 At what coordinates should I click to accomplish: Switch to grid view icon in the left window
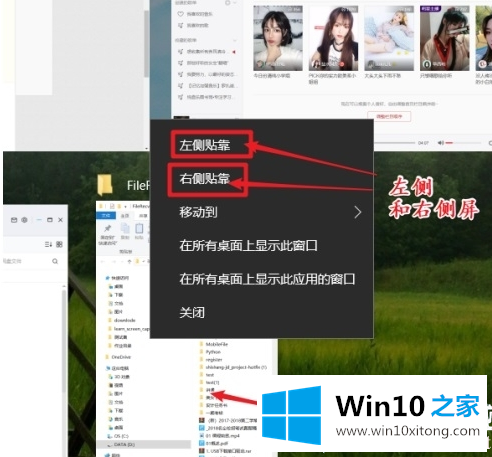pos(59,244)
